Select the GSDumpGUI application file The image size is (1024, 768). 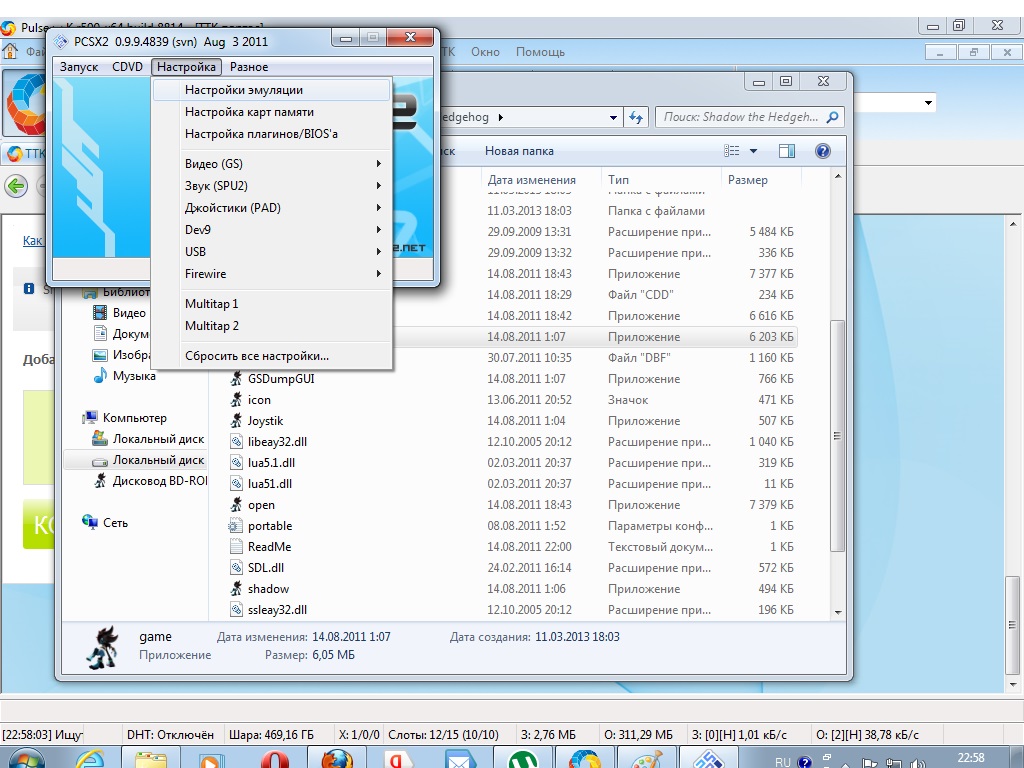(281, 379)
